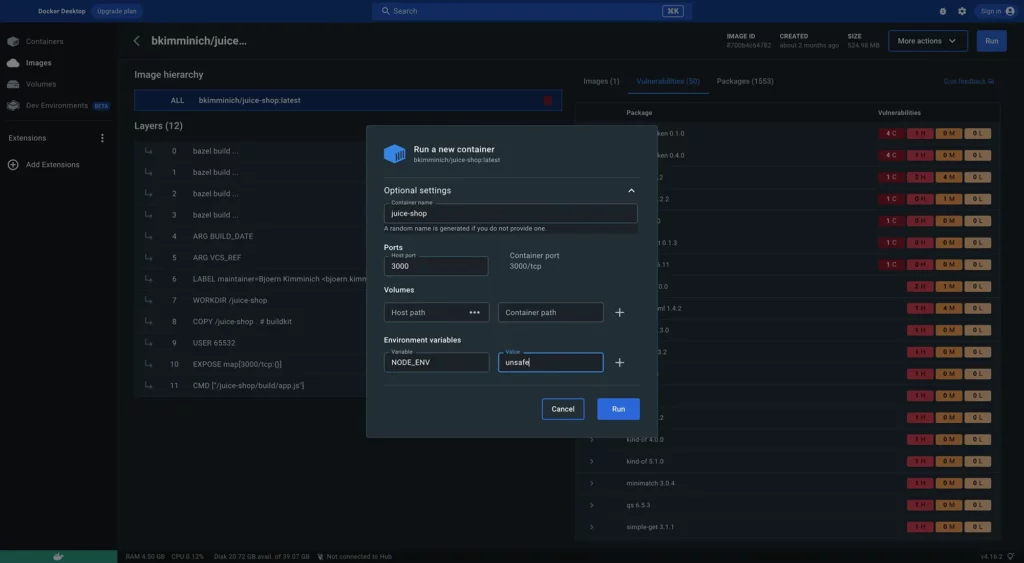Click the Package column header
1024x563 pixels.
click(x=639, y=113)
